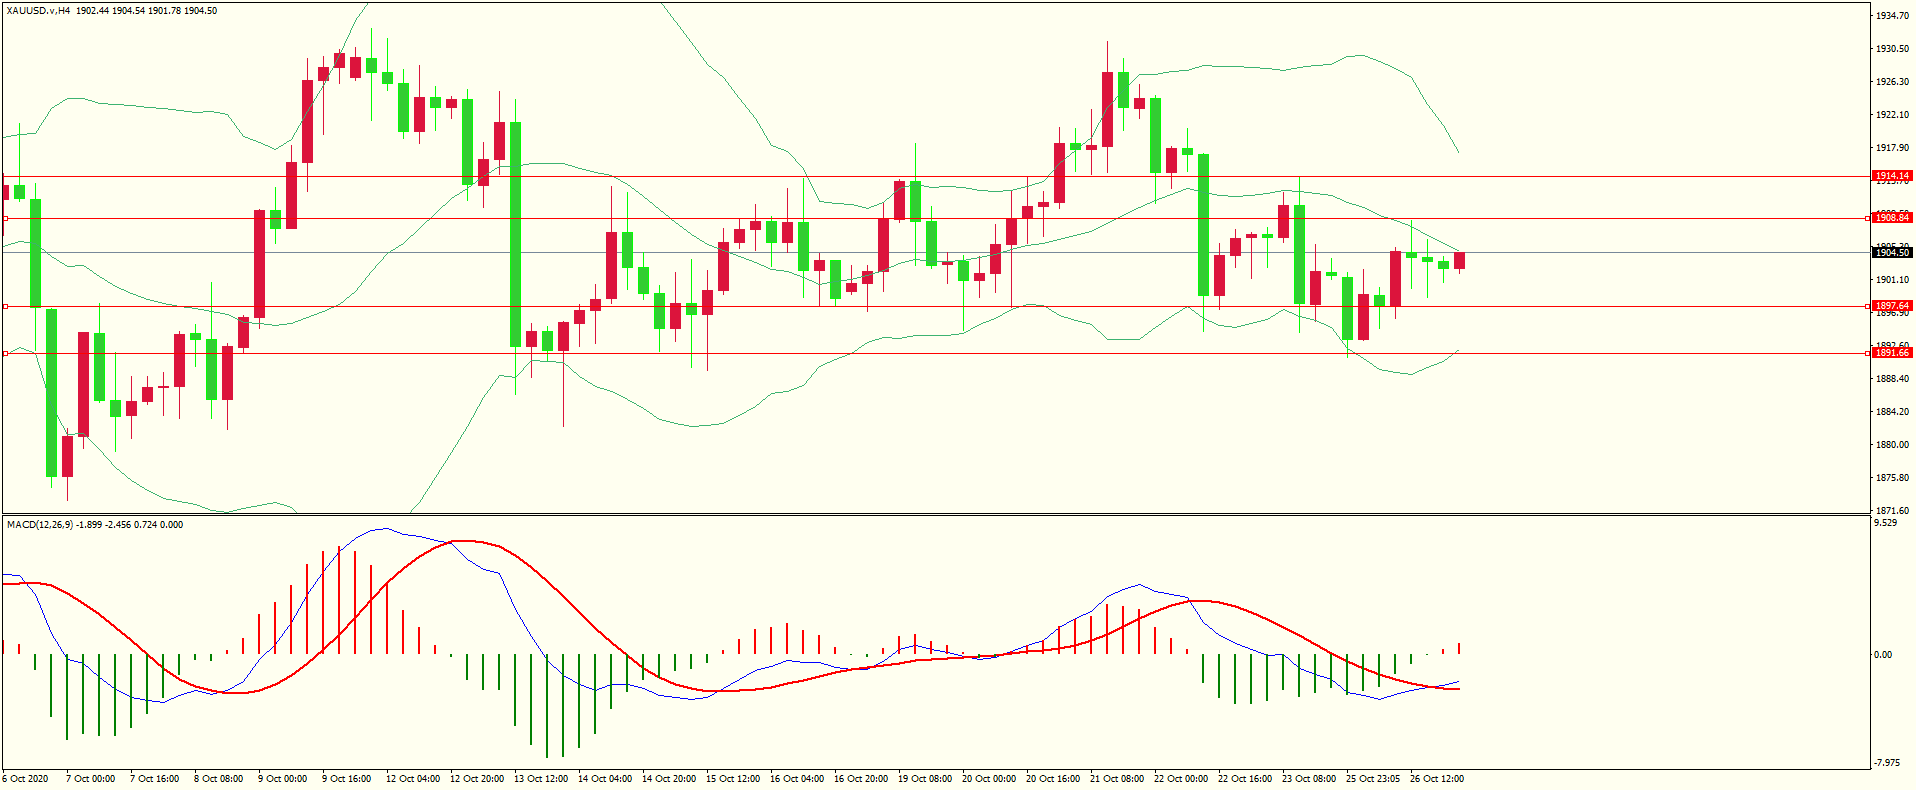Click the 14 Oct 20:00 time label
1916x790 pixels.
pyautogui.click(x=669, y=779)
